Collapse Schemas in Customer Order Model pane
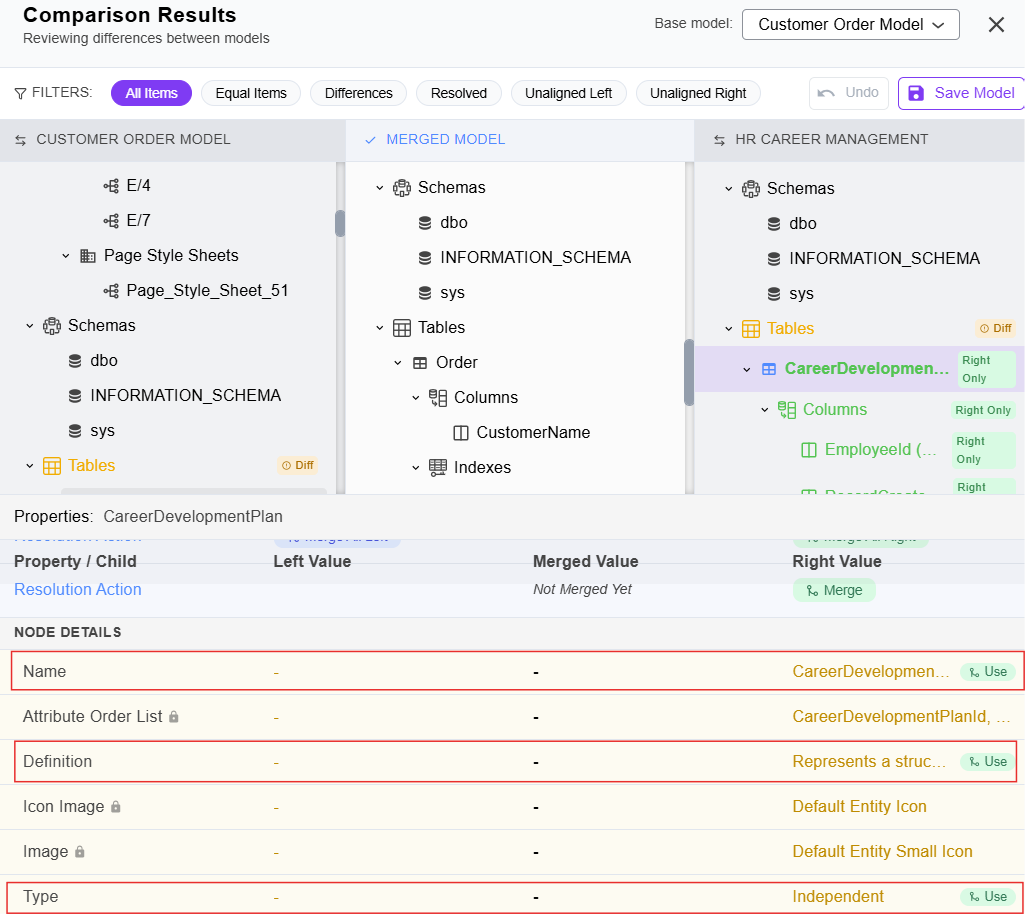The image size is (1025, 915). point(29,325)
